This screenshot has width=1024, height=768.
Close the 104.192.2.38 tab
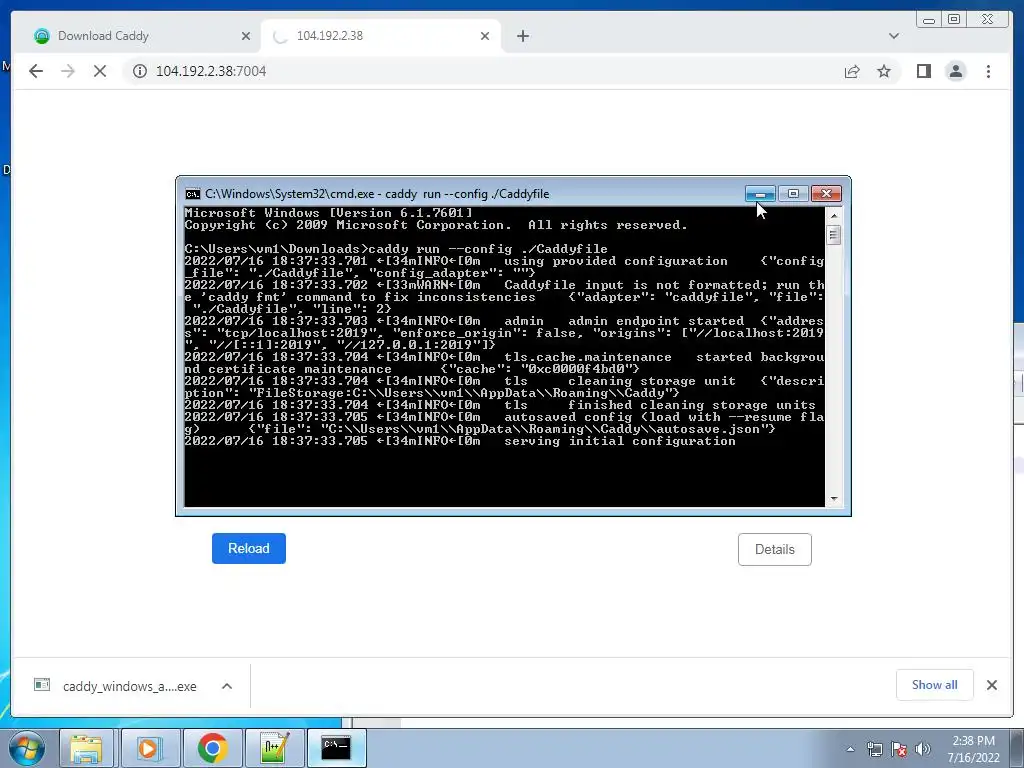485,36
